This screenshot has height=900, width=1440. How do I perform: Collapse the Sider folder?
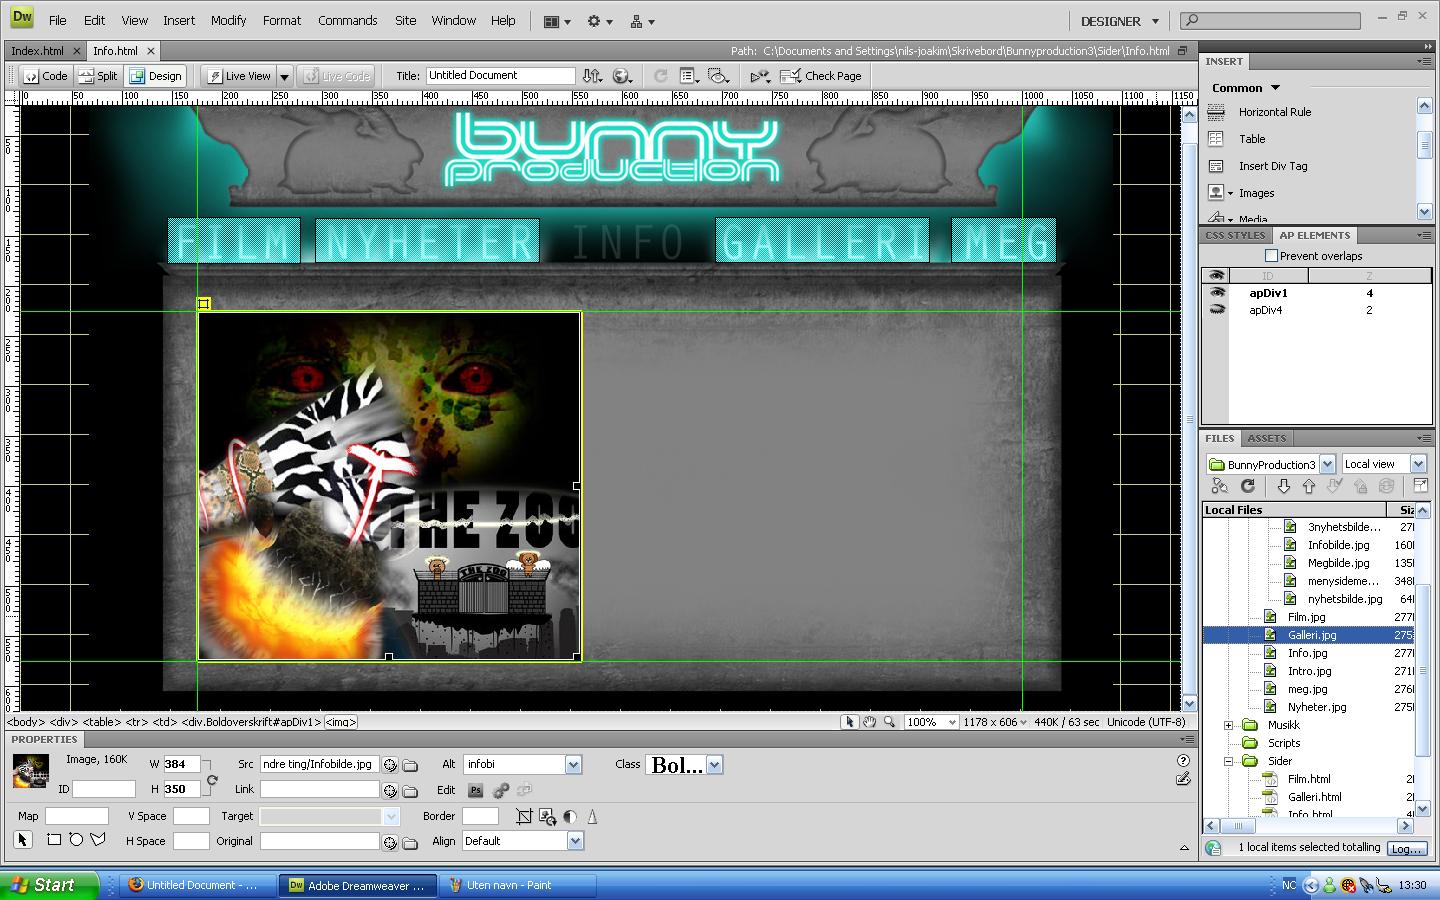(x=1229, y=761)
